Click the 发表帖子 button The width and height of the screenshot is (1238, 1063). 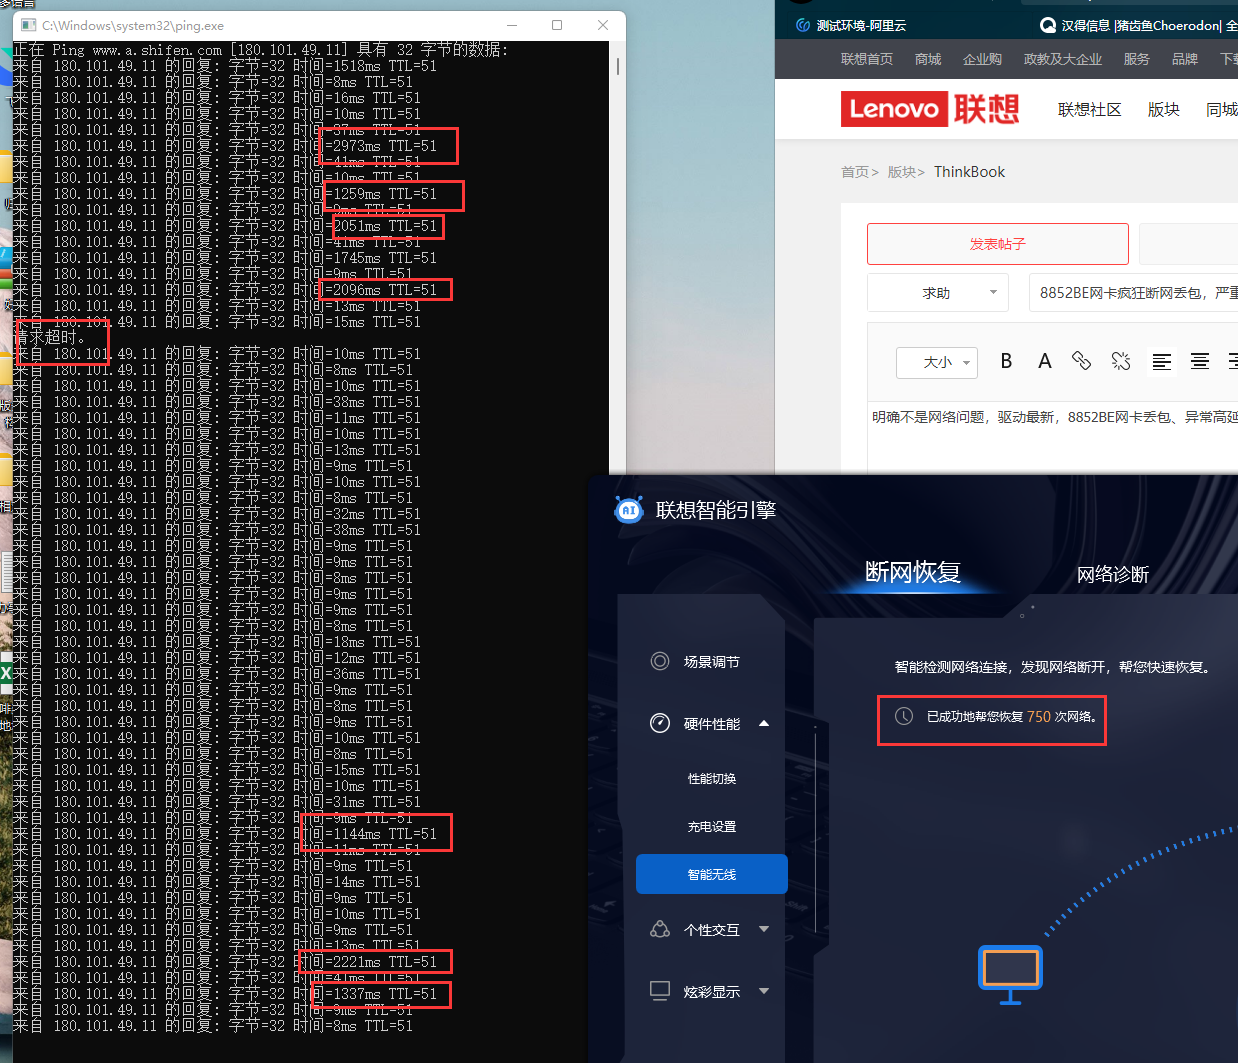point(998,244)
